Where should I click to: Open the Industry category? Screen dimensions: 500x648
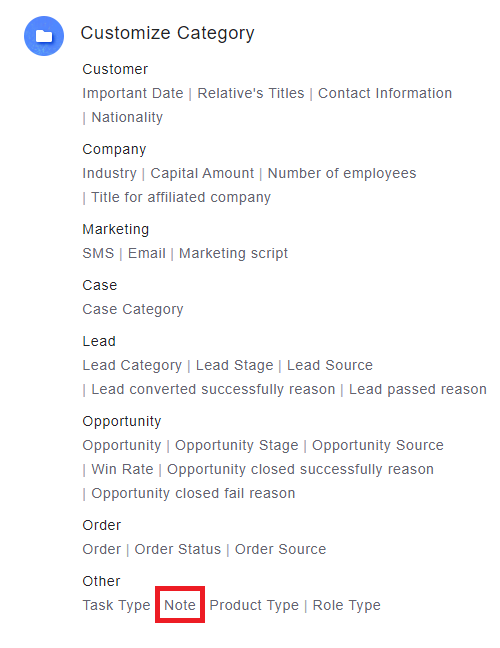109,173
